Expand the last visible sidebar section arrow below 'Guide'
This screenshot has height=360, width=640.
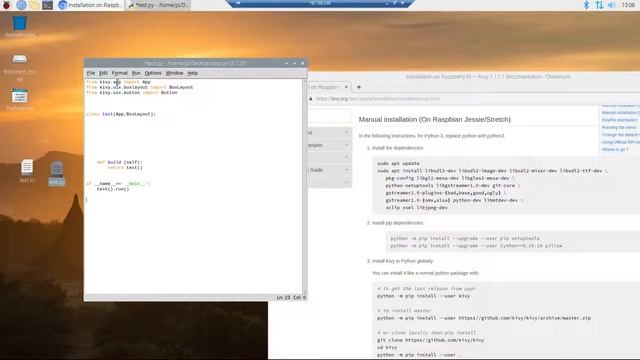[x=346, y=182]
